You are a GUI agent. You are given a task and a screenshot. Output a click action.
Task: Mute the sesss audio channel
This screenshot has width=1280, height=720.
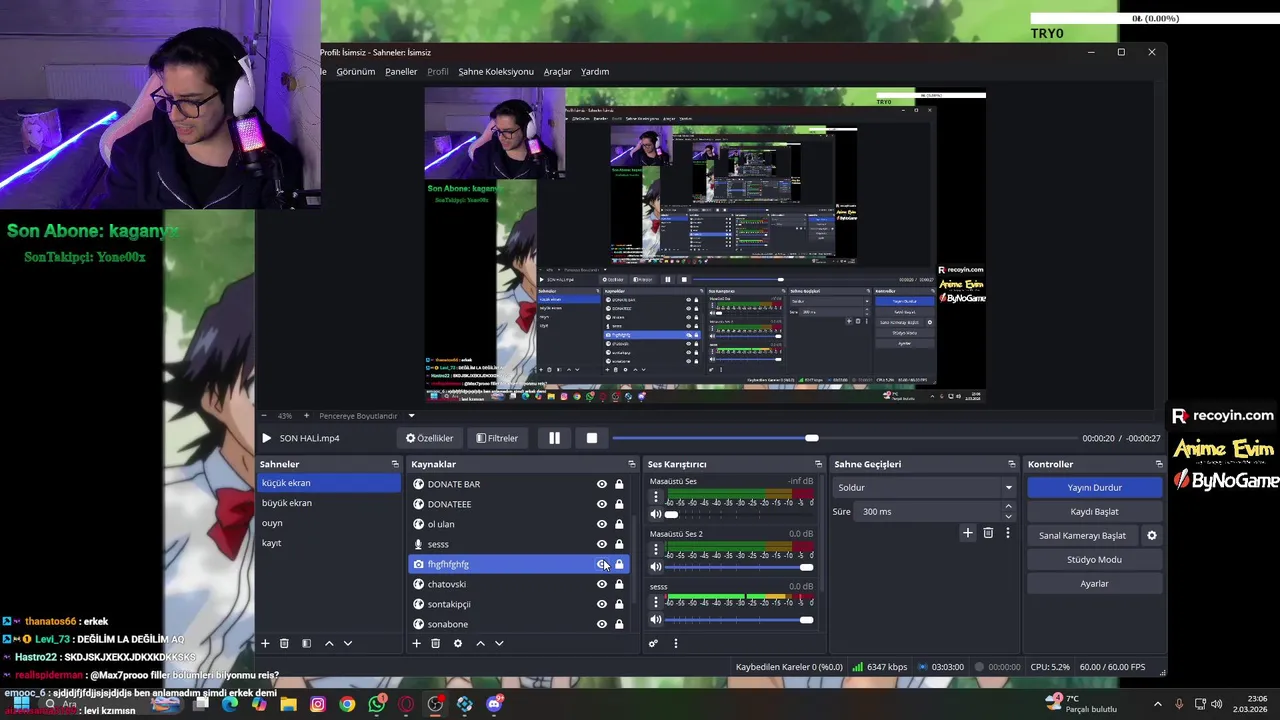coord(656,620)
